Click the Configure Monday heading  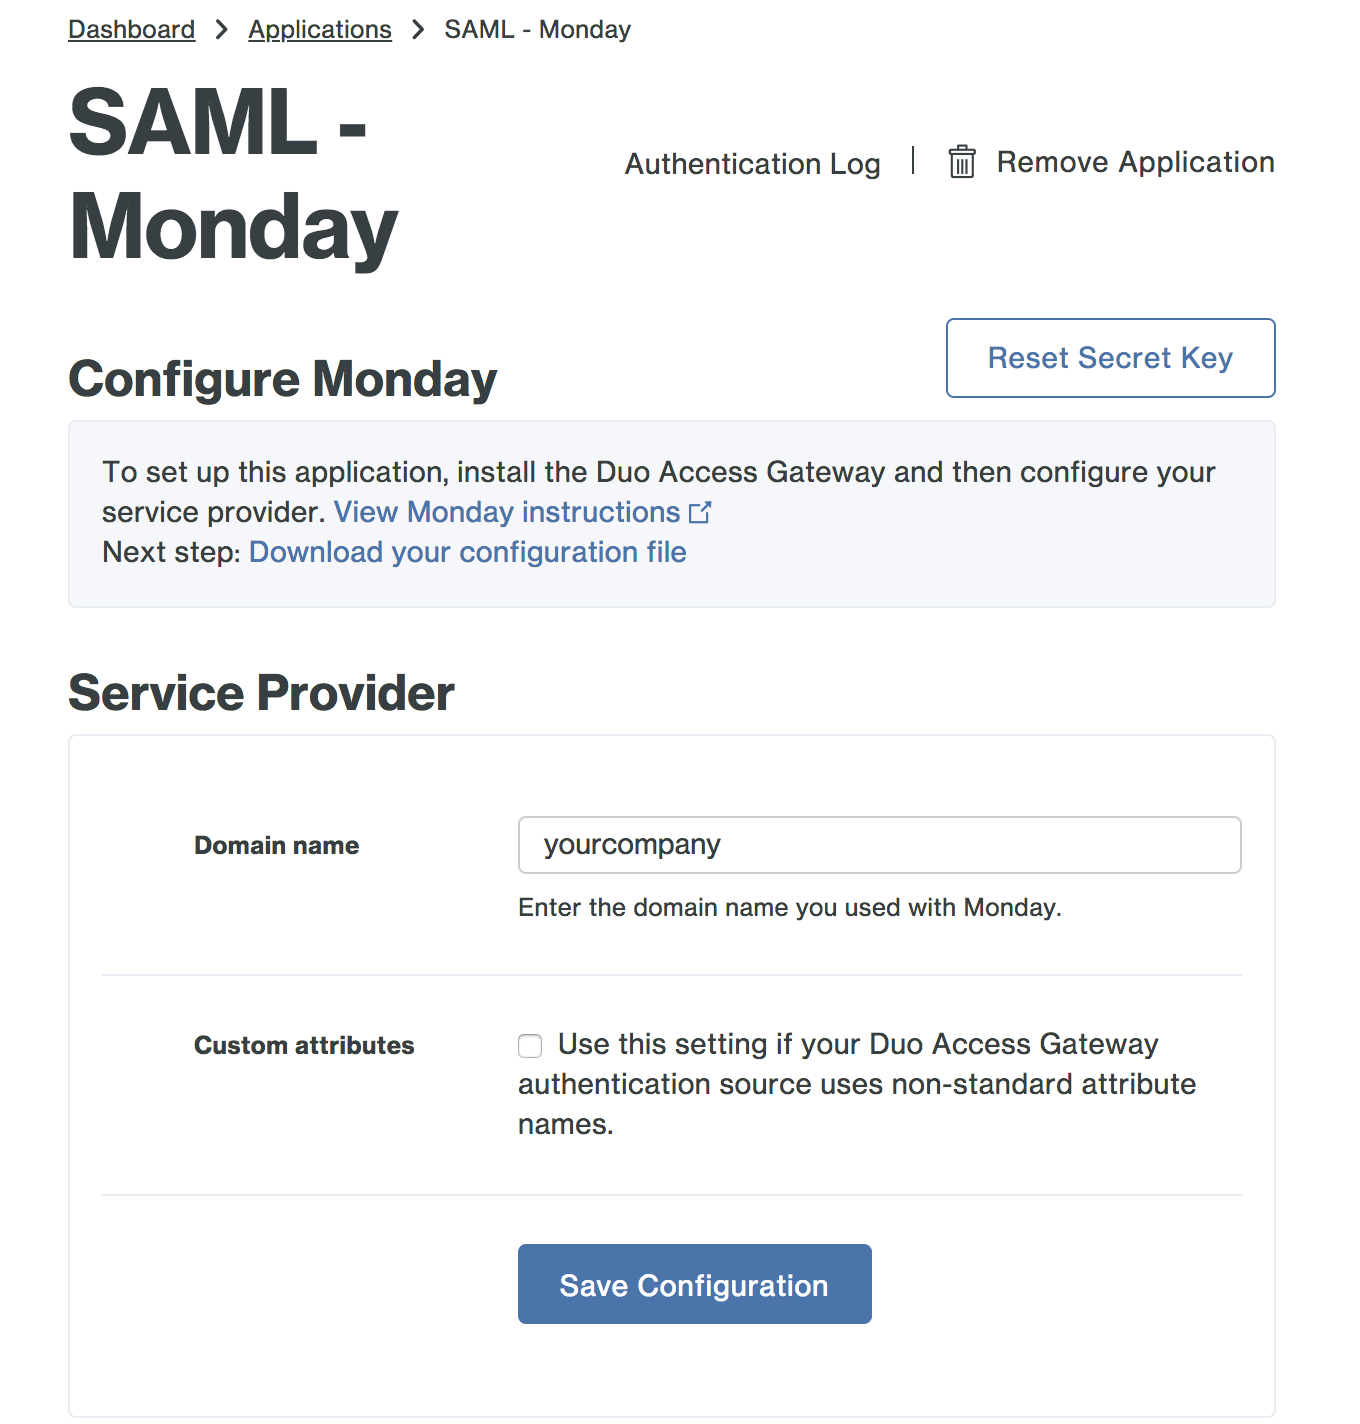click(282, 379)
